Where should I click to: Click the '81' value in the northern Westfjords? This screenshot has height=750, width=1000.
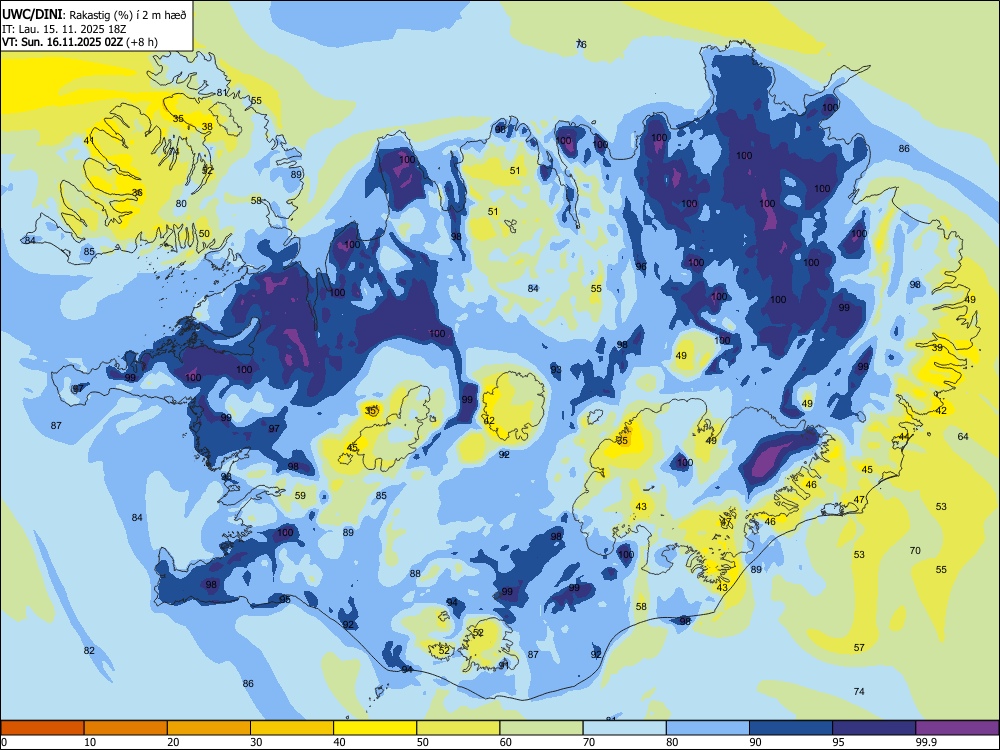tap(222, 92)
